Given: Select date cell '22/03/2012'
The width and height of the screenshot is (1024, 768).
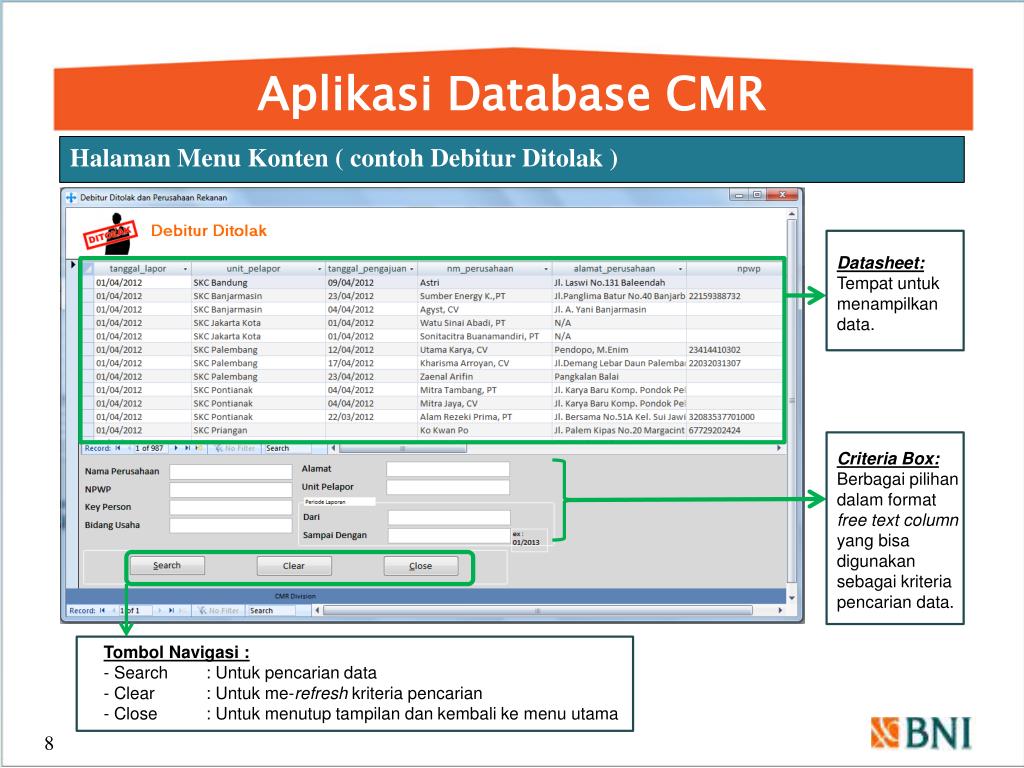Looking at the screenshot, I should pyautogui.click(x=372, y=417).
